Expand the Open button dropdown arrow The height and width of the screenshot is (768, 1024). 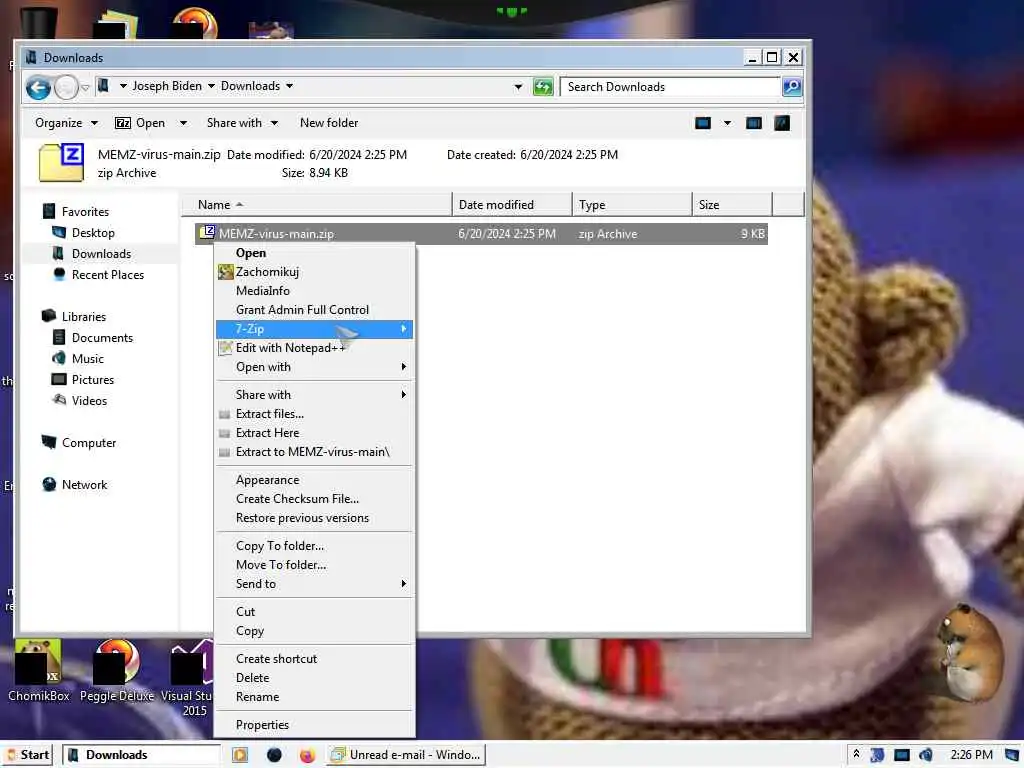pos(184,123)
